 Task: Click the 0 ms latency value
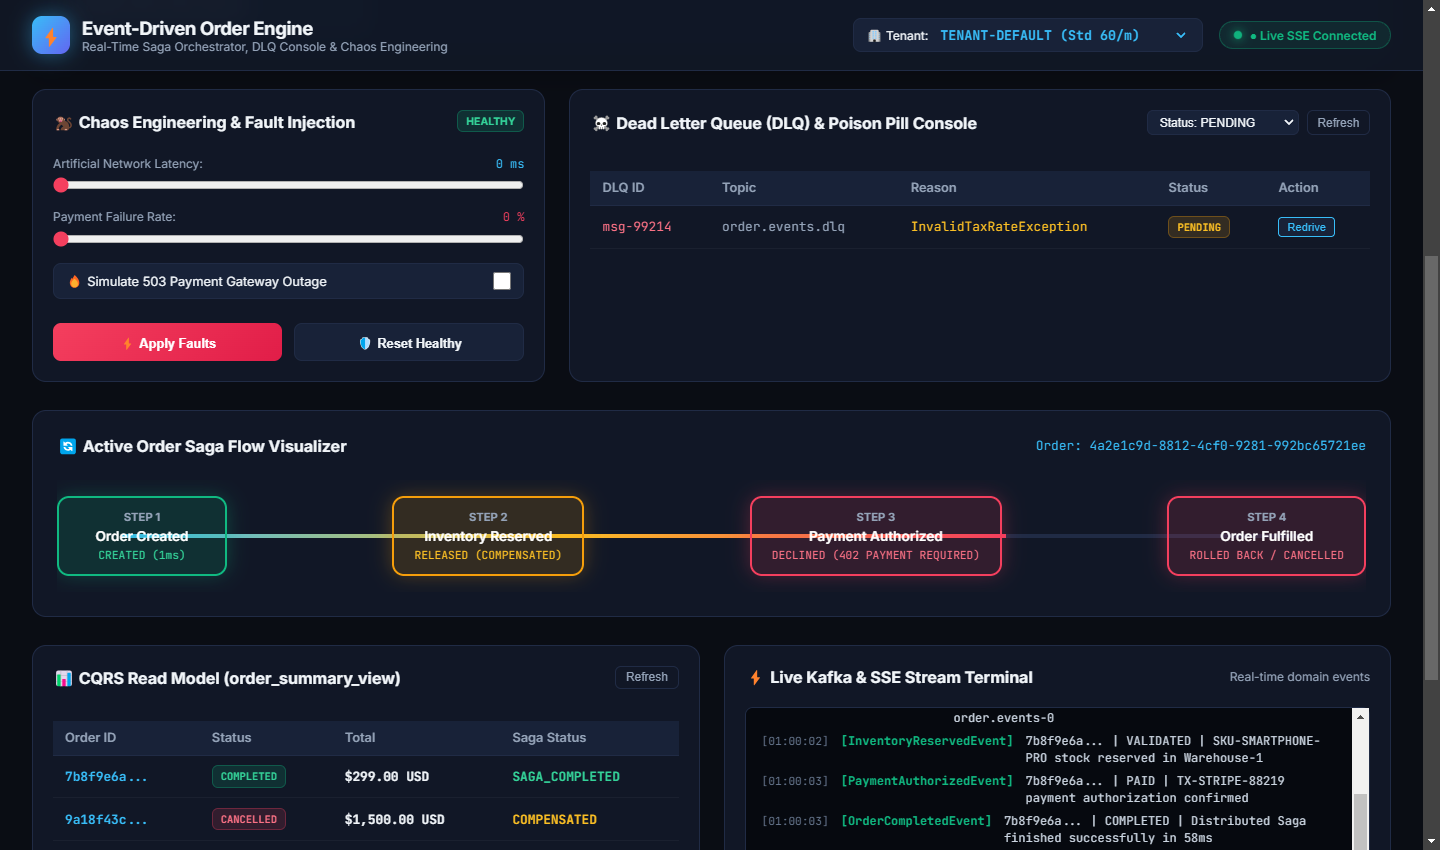coord(510,164)
